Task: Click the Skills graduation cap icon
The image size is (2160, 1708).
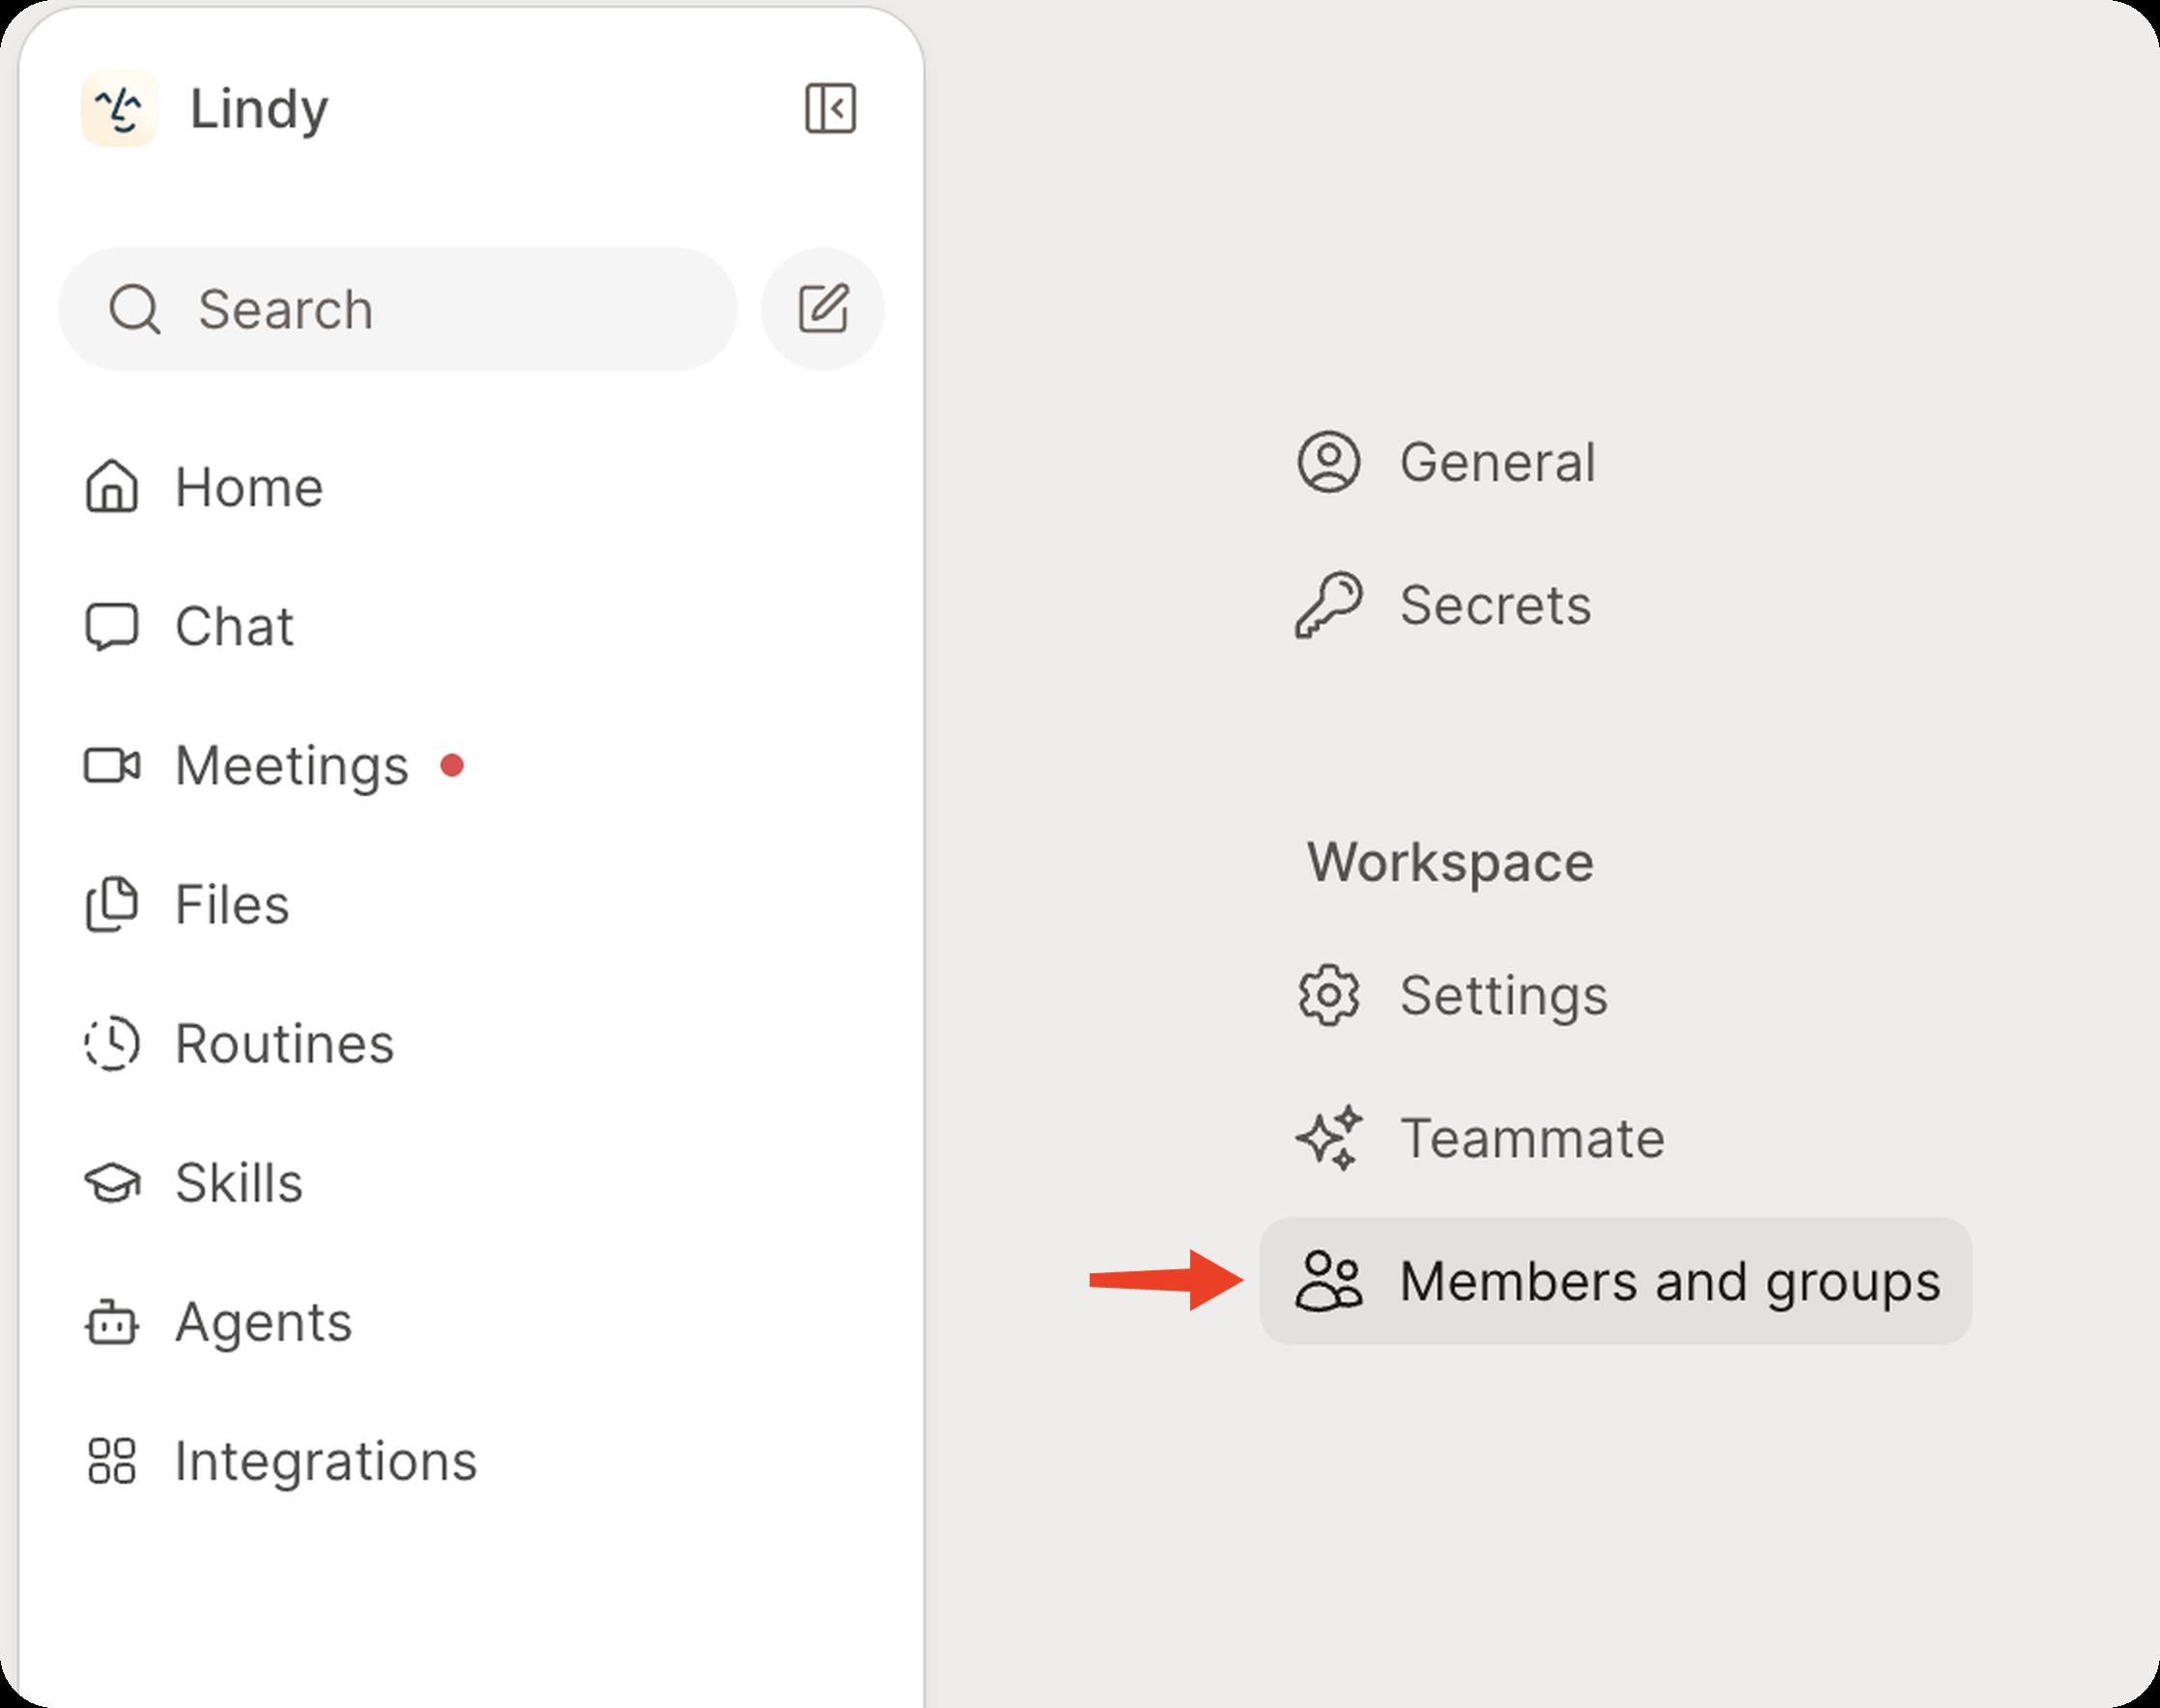Action: [x=112, y=1183]
